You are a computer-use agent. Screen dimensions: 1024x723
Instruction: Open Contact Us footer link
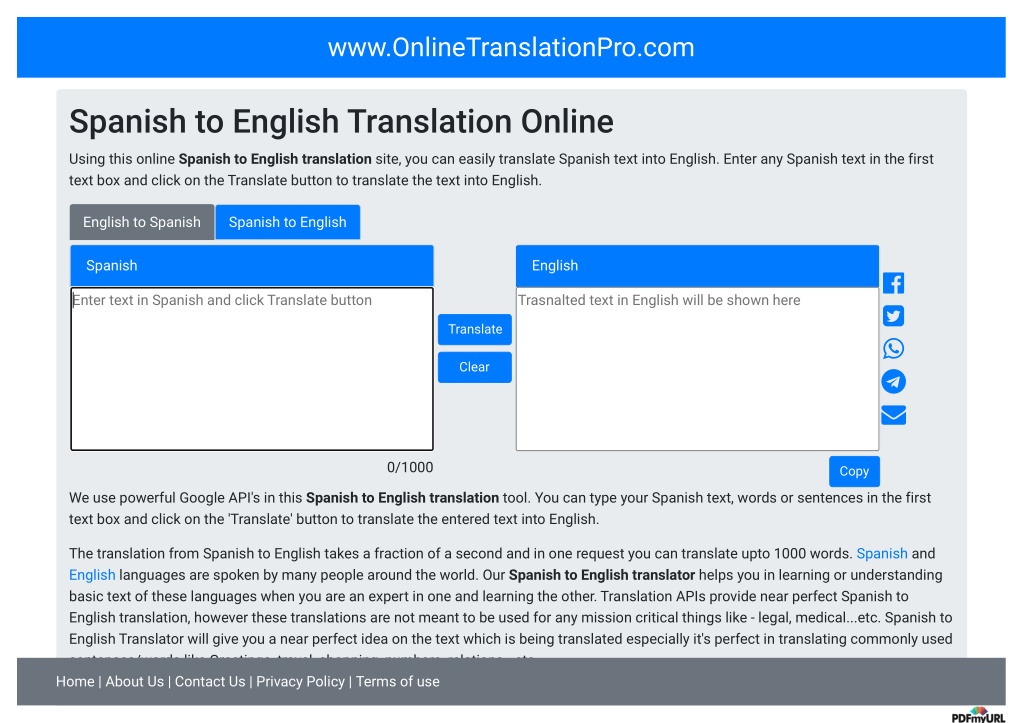point(210,681)
